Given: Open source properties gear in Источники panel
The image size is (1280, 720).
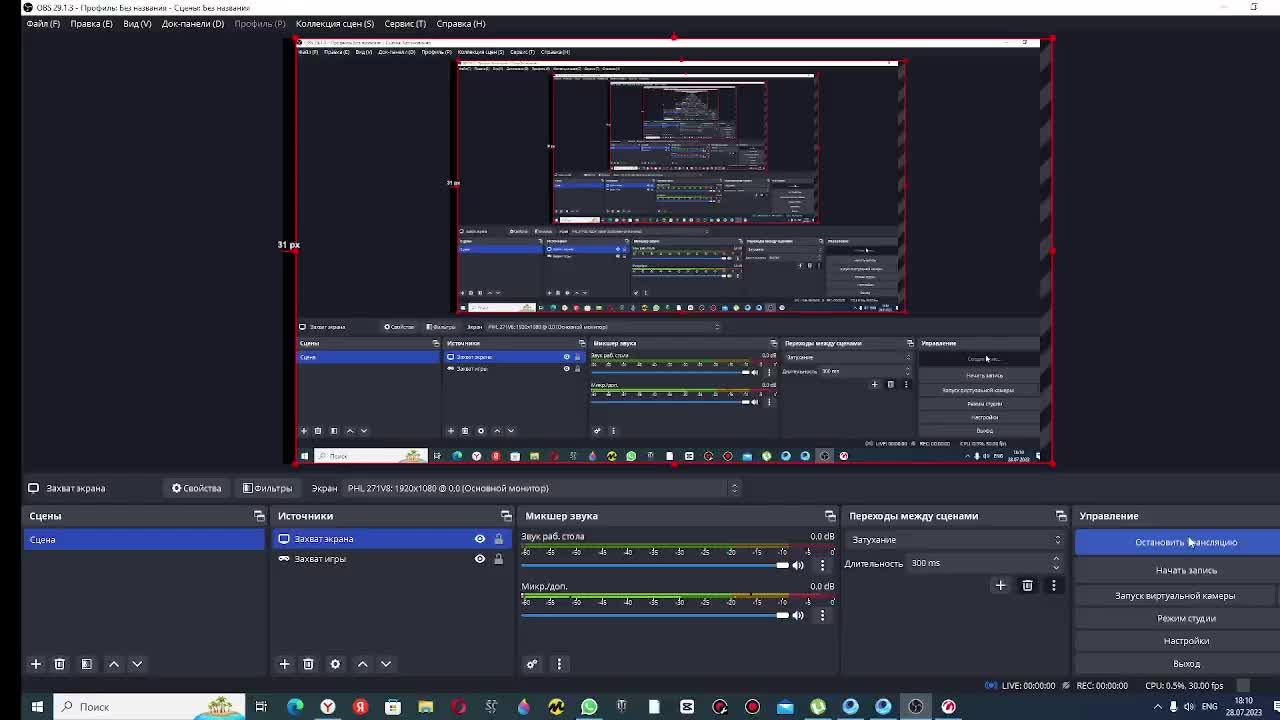Looking at the screenshot, I should (x=335, y=664).
